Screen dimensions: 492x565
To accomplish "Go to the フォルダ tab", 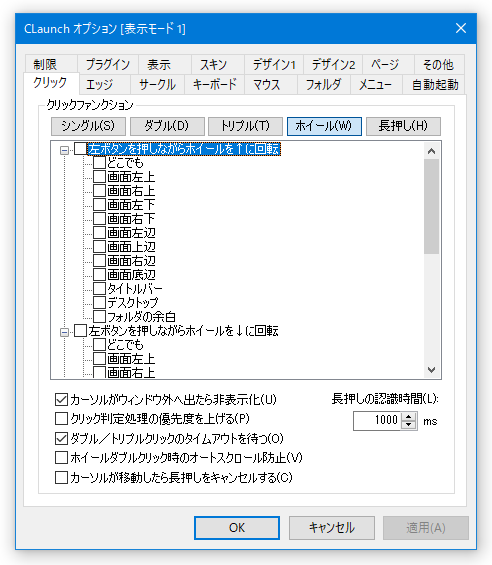I will [x=324, y=85].
